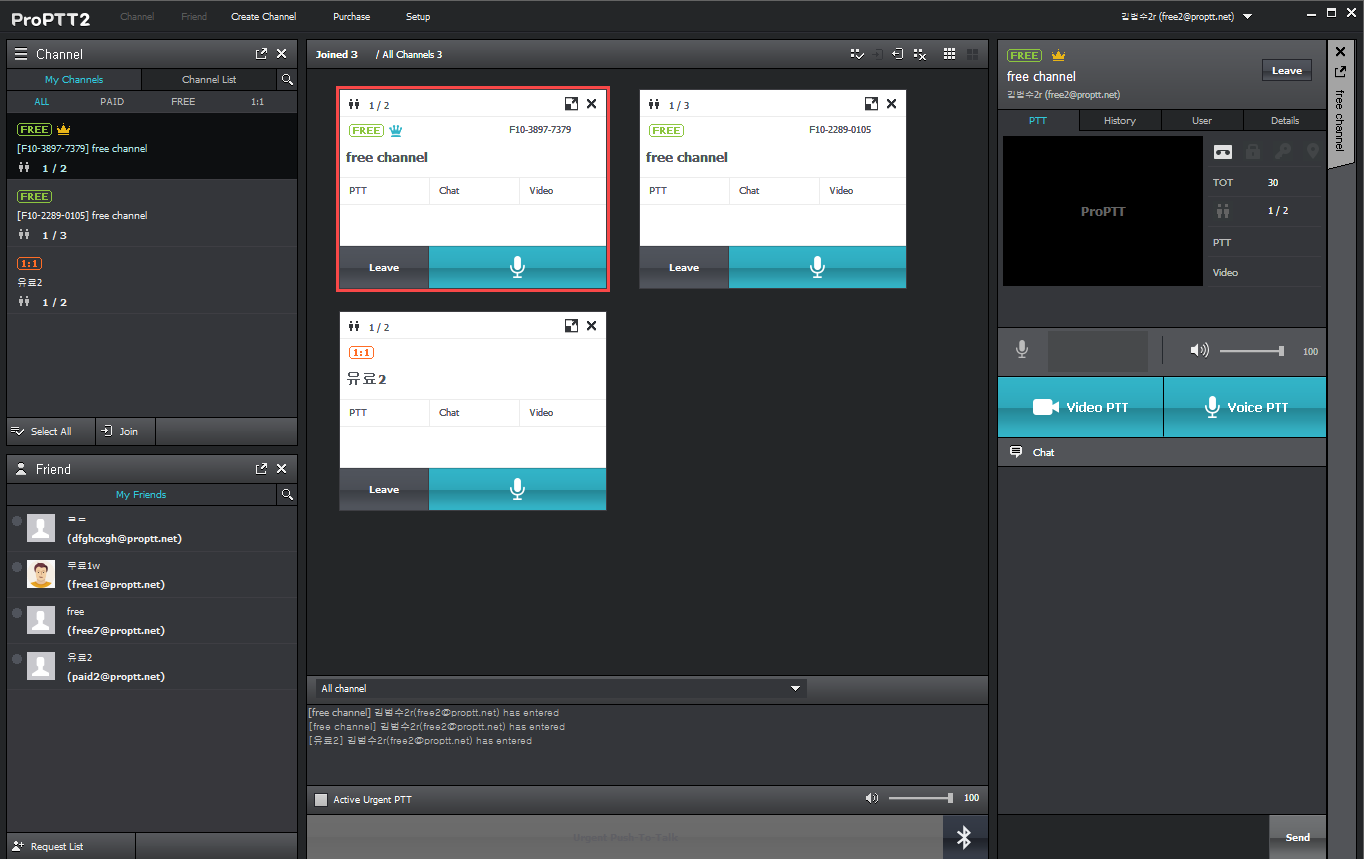Screen dimensions: 1364x859
Task: Open the Channel List tab
Action: [209, 79]
